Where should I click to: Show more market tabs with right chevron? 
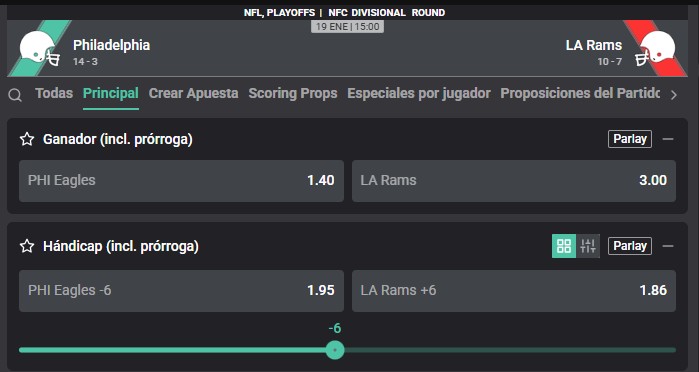point(674,95)
